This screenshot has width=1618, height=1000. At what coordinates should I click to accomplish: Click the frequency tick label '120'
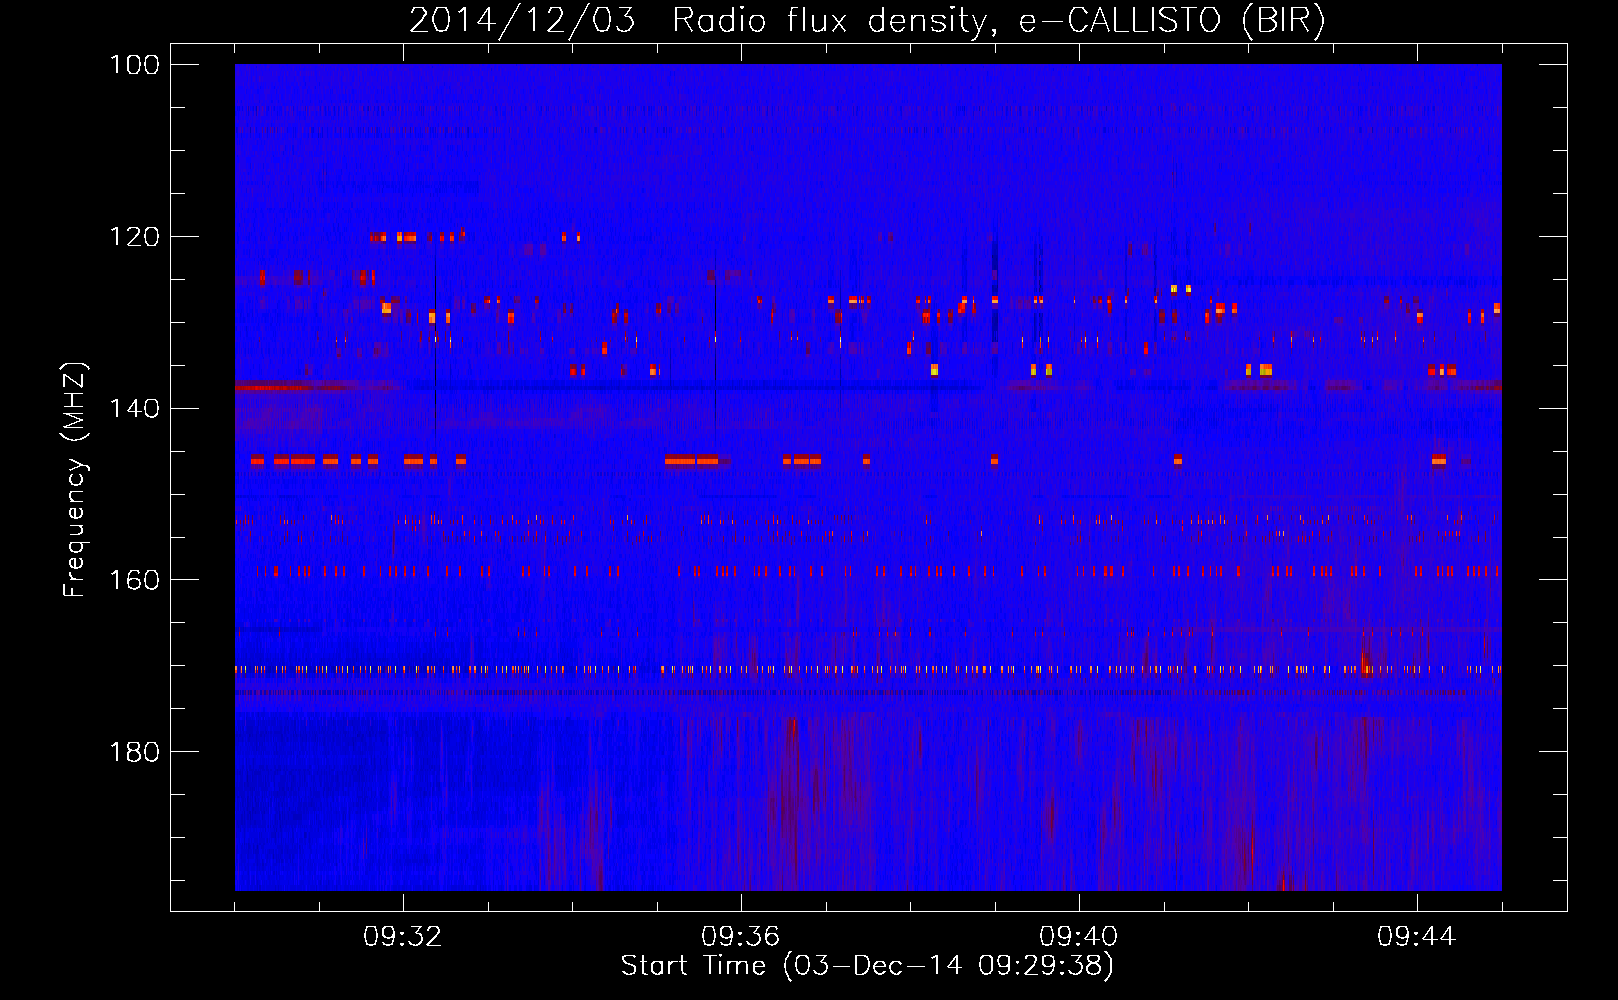click(133, 237)
